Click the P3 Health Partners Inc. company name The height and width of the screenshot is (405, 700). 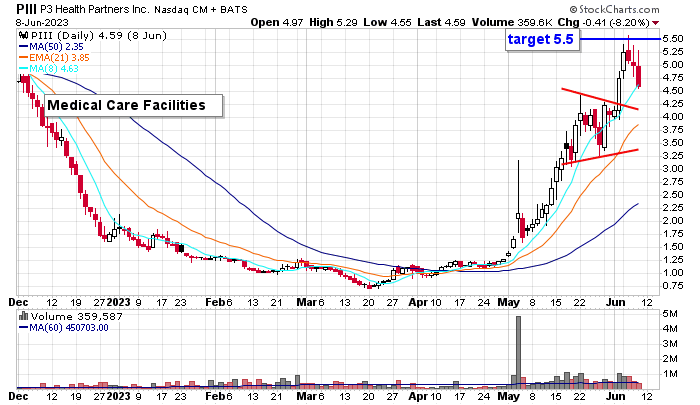[95, 9]
